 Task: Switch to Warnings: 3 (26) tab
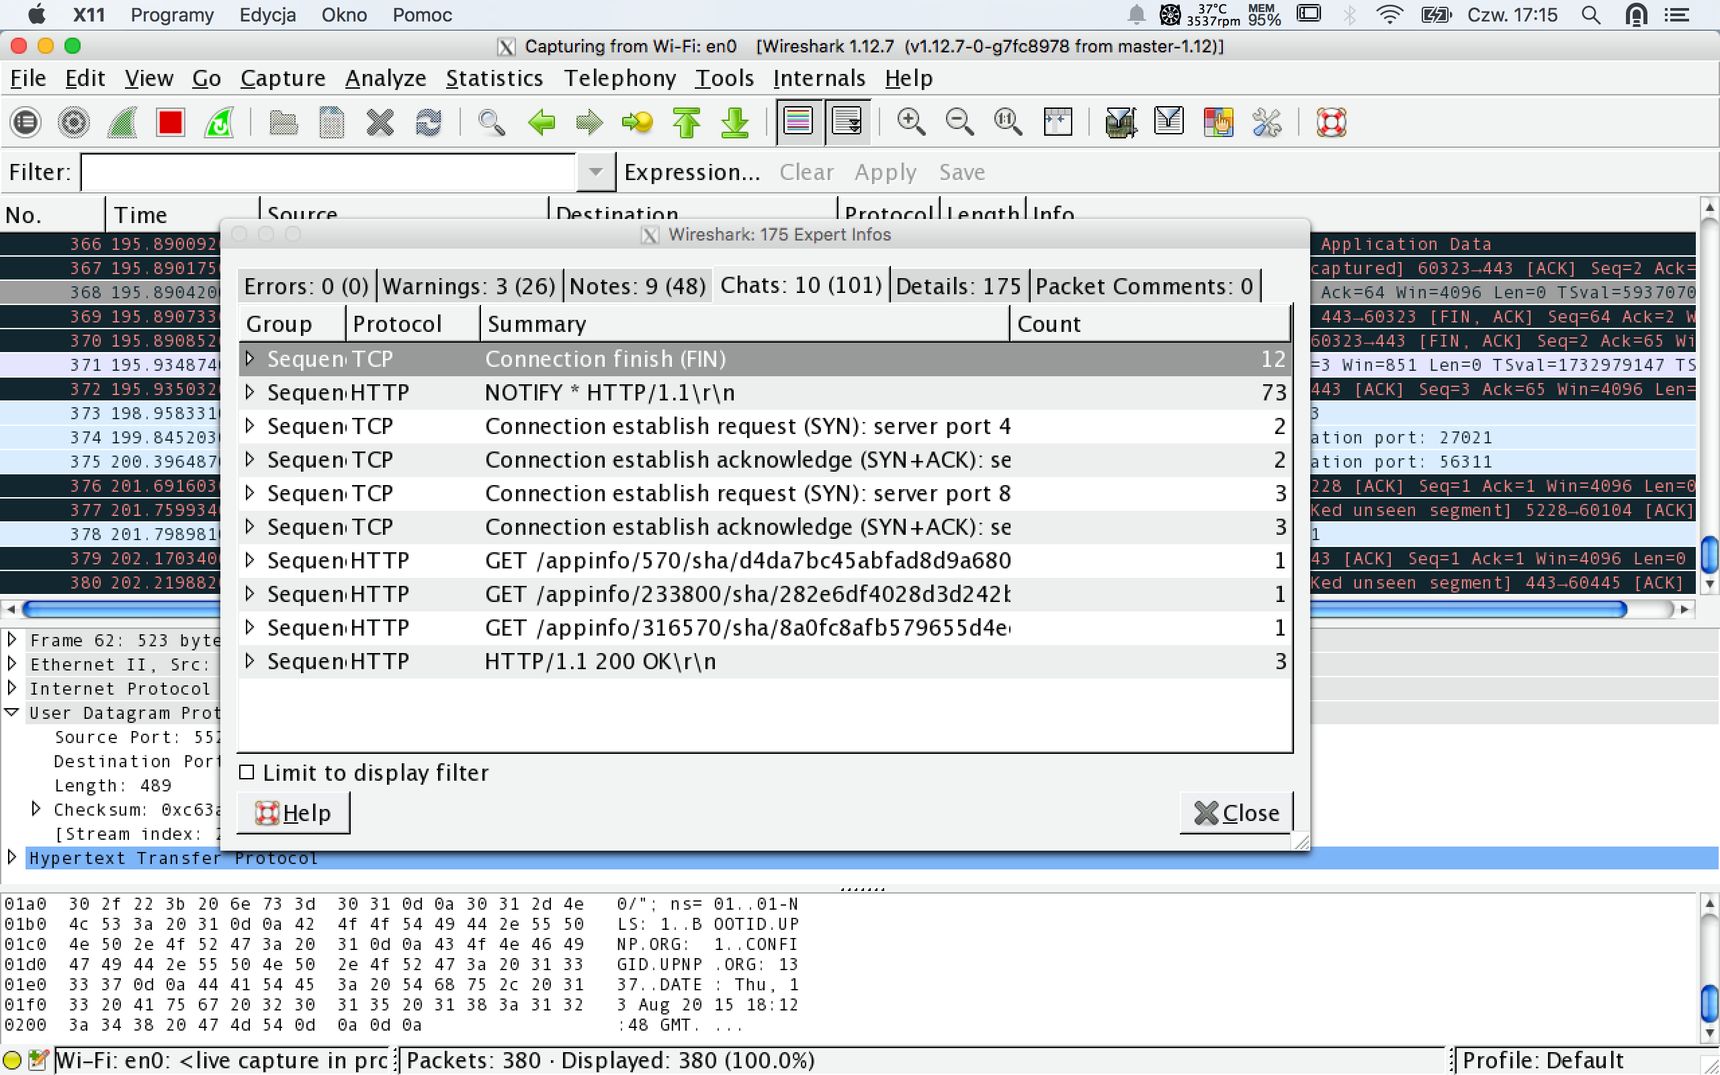469,286
